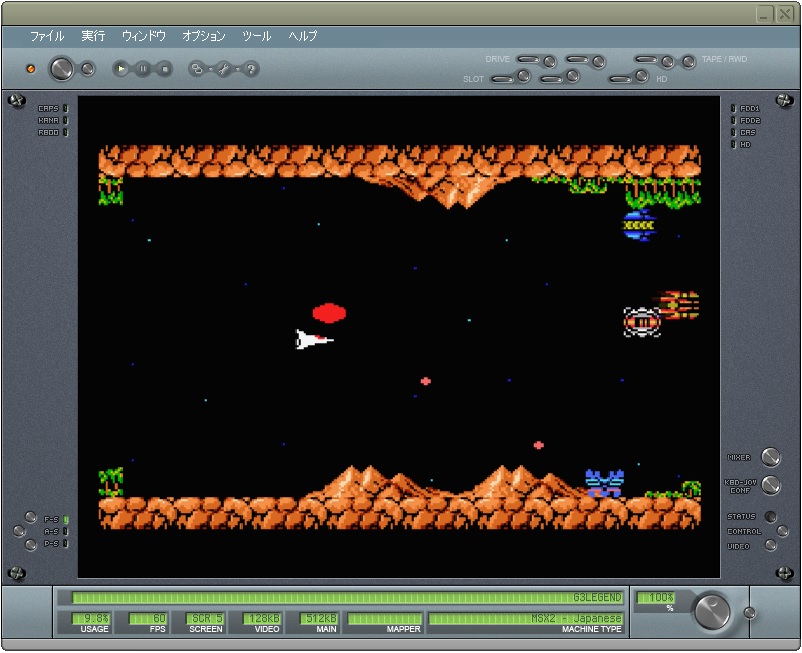Click the 128kB VIDEO readout
Viewport: 802px width, 653px height.
pyautogui.click(x=261, y=618)
